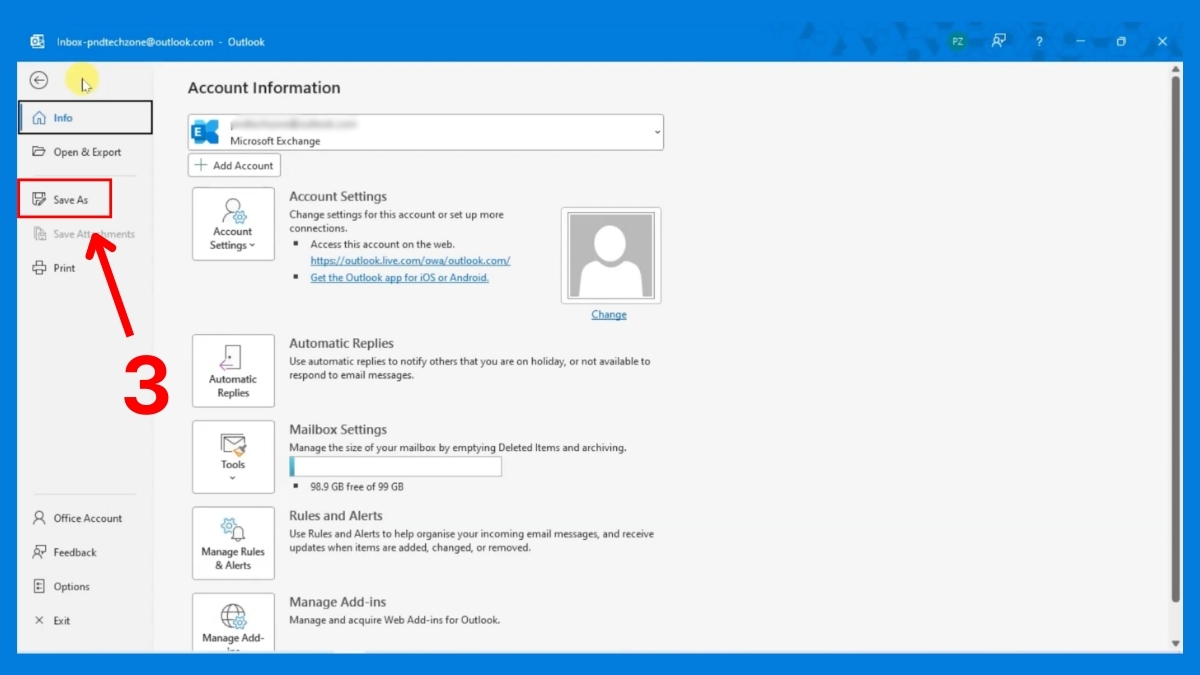The height and width of the screenshot is (675, 1200).
Task: Open the Open & Export tab
Action: 86,152
